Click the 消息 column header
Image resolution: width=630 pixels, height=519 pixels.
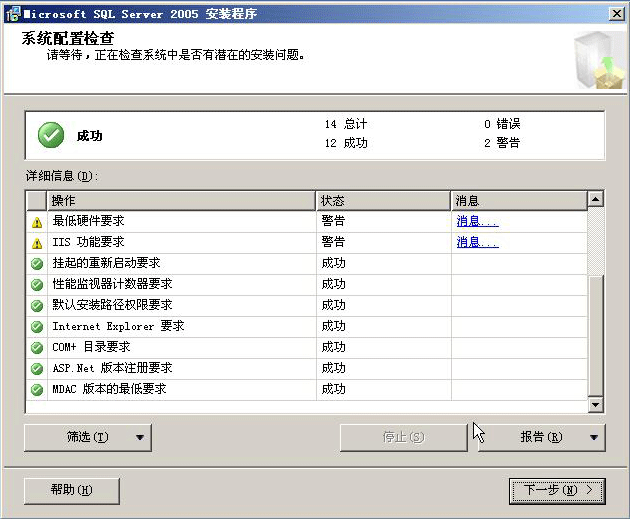click(518, 201)
